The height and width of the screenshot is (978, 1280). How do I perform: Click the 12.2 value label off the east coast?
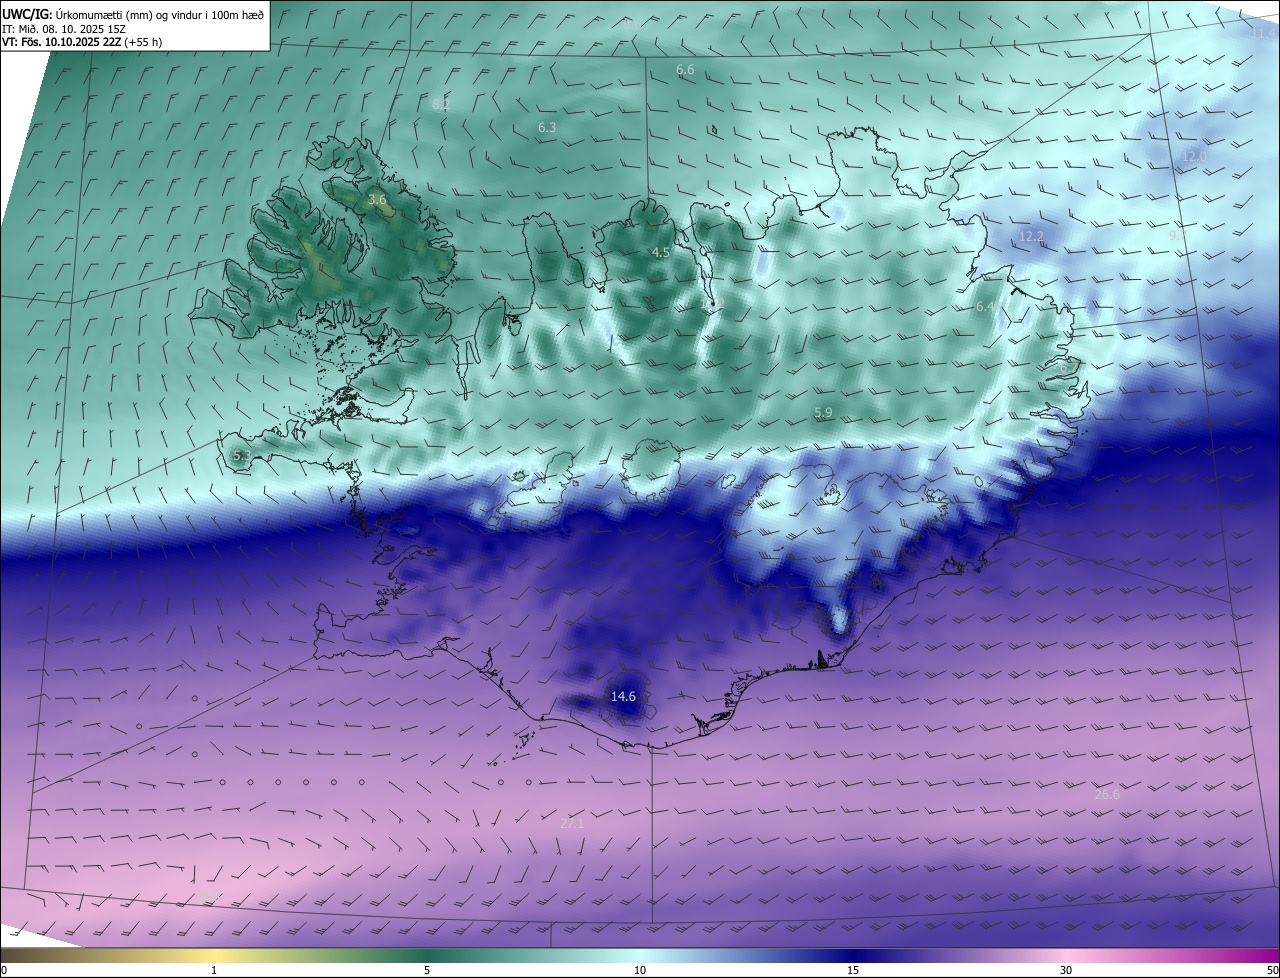[1031, 237]
